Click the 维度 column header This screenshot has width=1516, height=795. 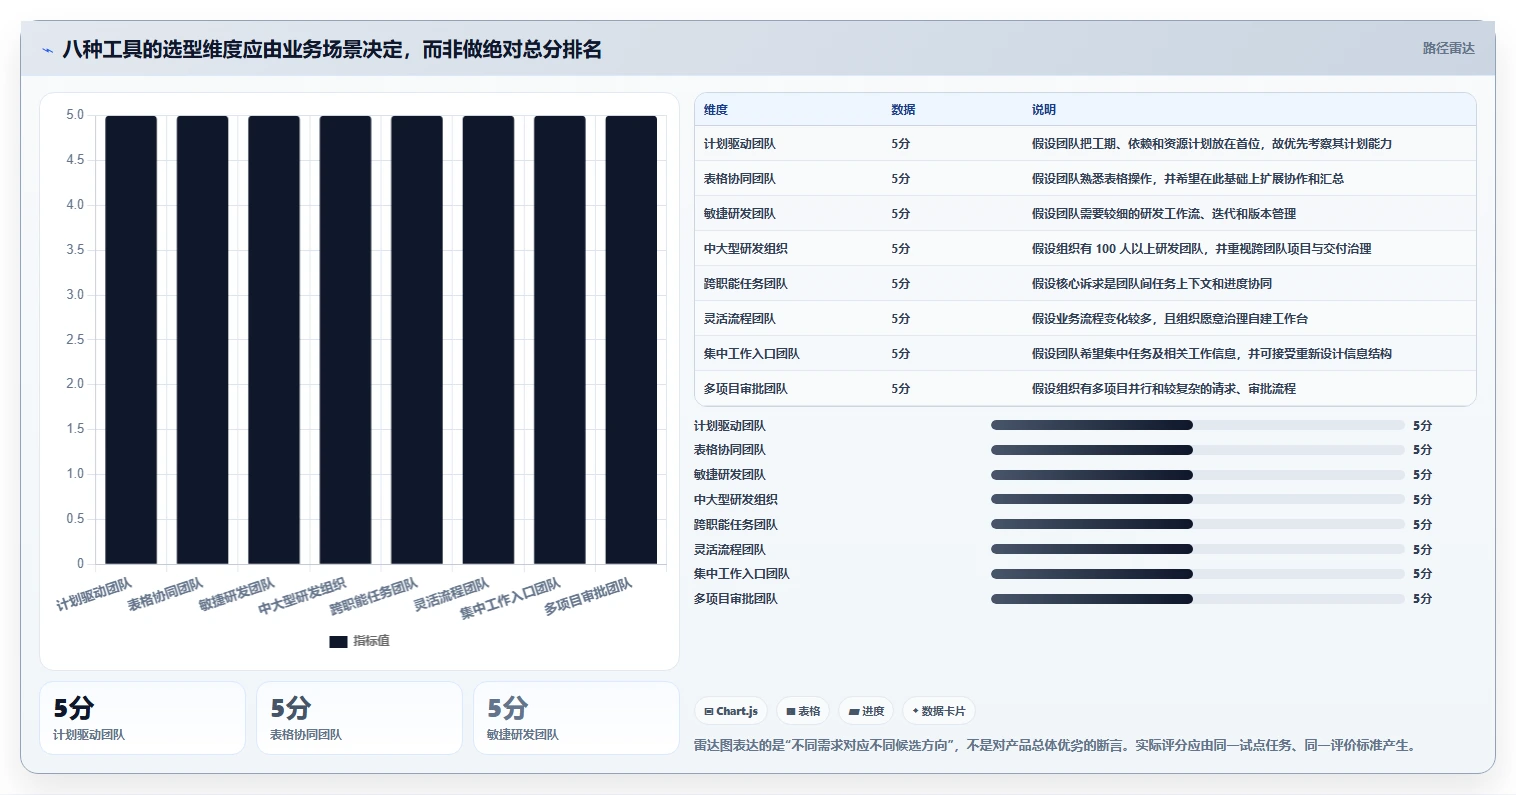[x=716, y=110]
